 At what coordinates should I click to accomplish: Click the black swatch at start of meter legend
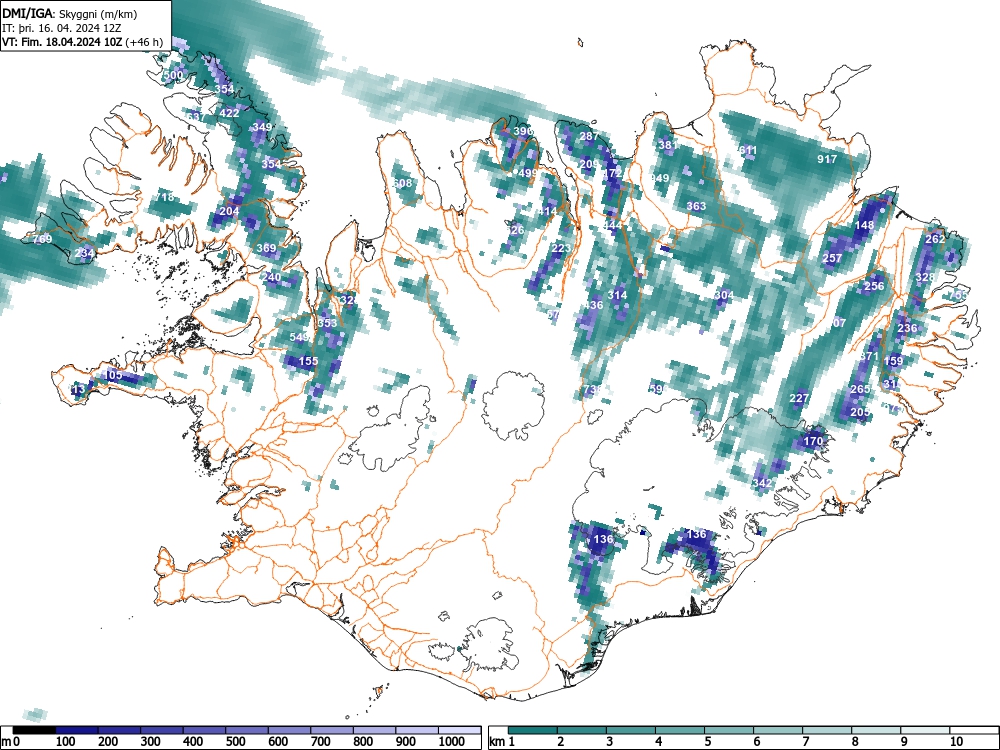tap(35, 729)
